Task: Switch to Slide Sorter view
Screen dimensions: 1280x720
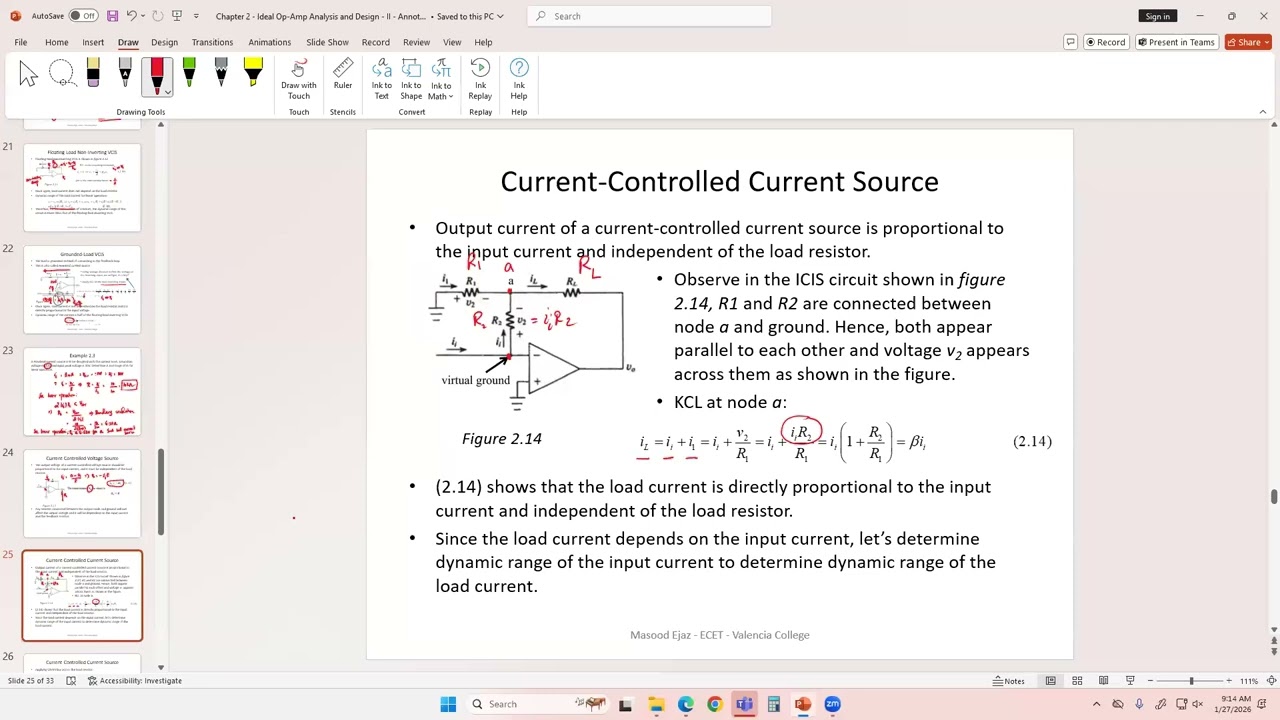Action: 1077,681
